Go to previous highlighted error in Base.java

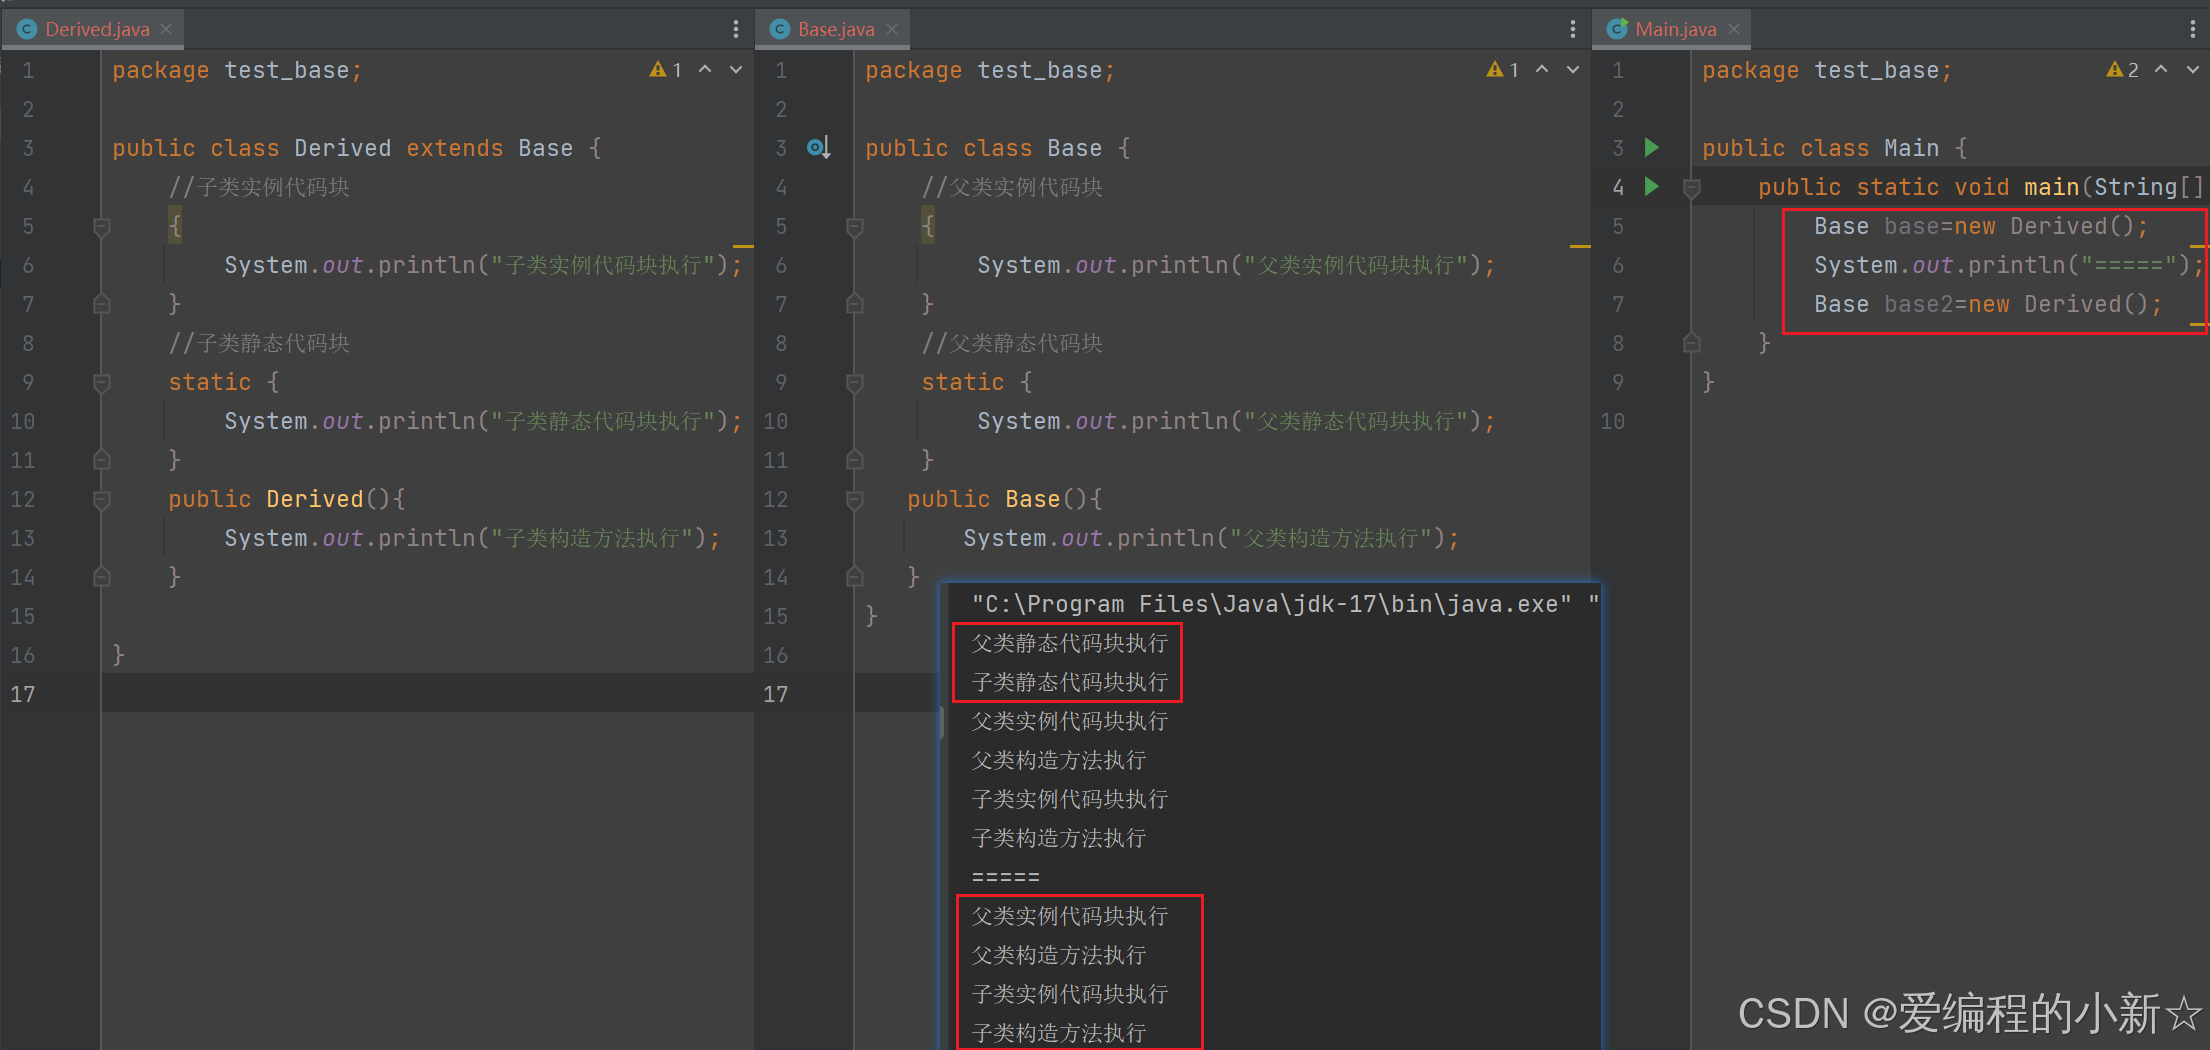[x=1542, y=70]
